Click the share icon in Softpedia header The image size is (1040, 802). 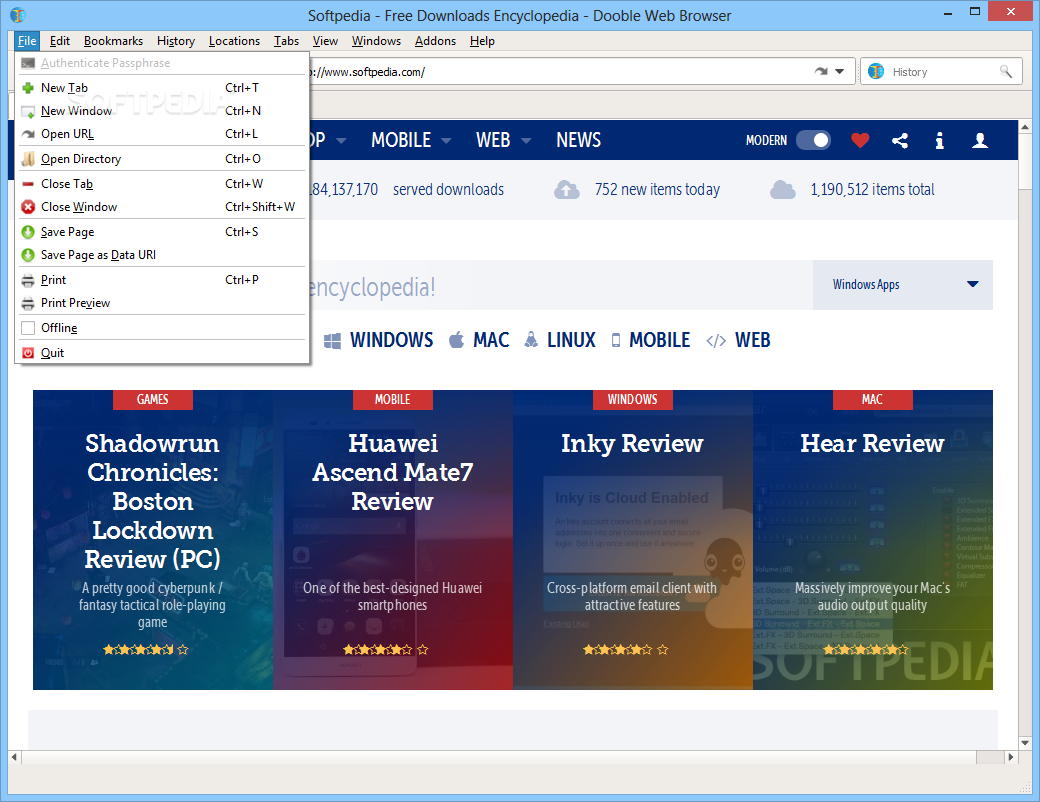[x=900, y=140]
